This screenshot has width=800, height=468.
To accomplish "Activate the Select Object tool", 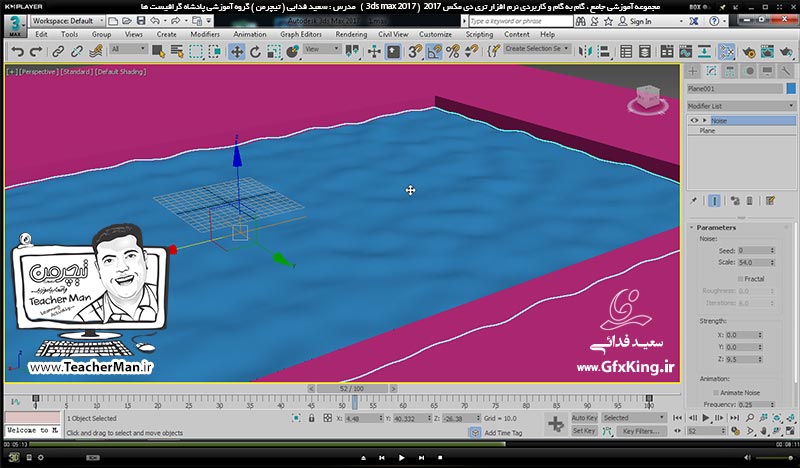I will pos(158,51).
